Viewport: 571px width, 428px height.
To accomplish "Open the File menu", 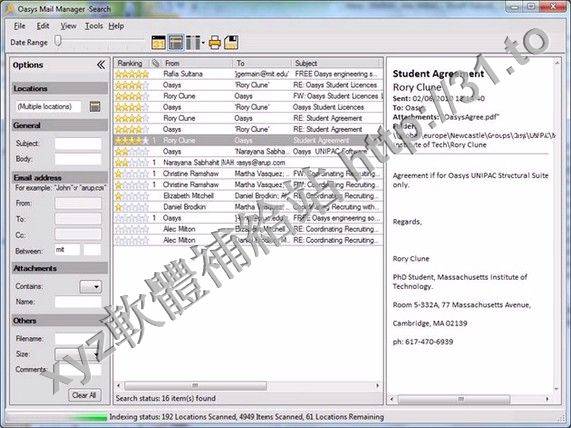I will pos(20,26).
